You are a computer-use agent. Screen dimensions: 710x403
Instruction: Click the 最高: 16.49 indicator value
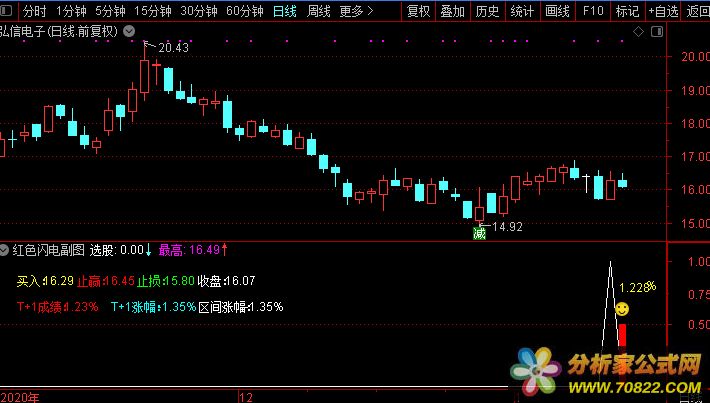tap(193, 250)
